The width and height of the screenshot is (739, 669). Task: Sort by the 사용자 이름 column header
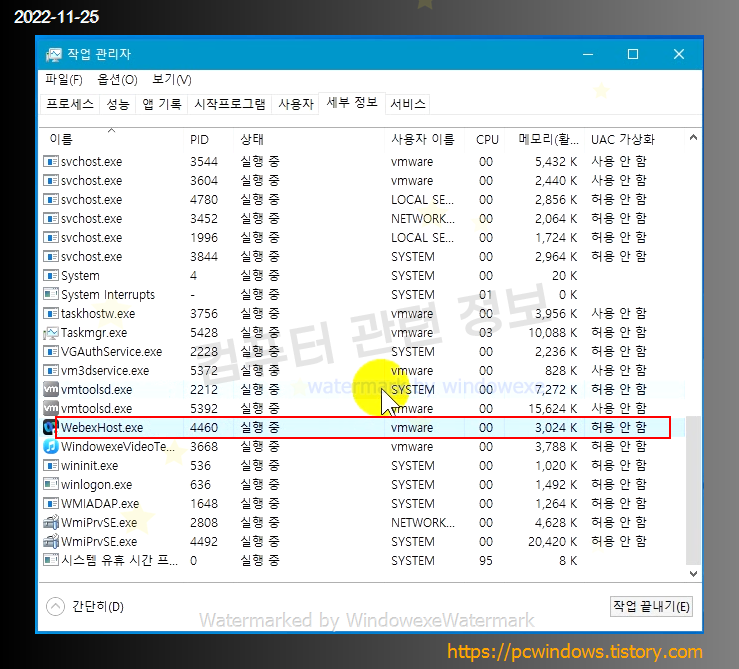[x=424, y=139]
